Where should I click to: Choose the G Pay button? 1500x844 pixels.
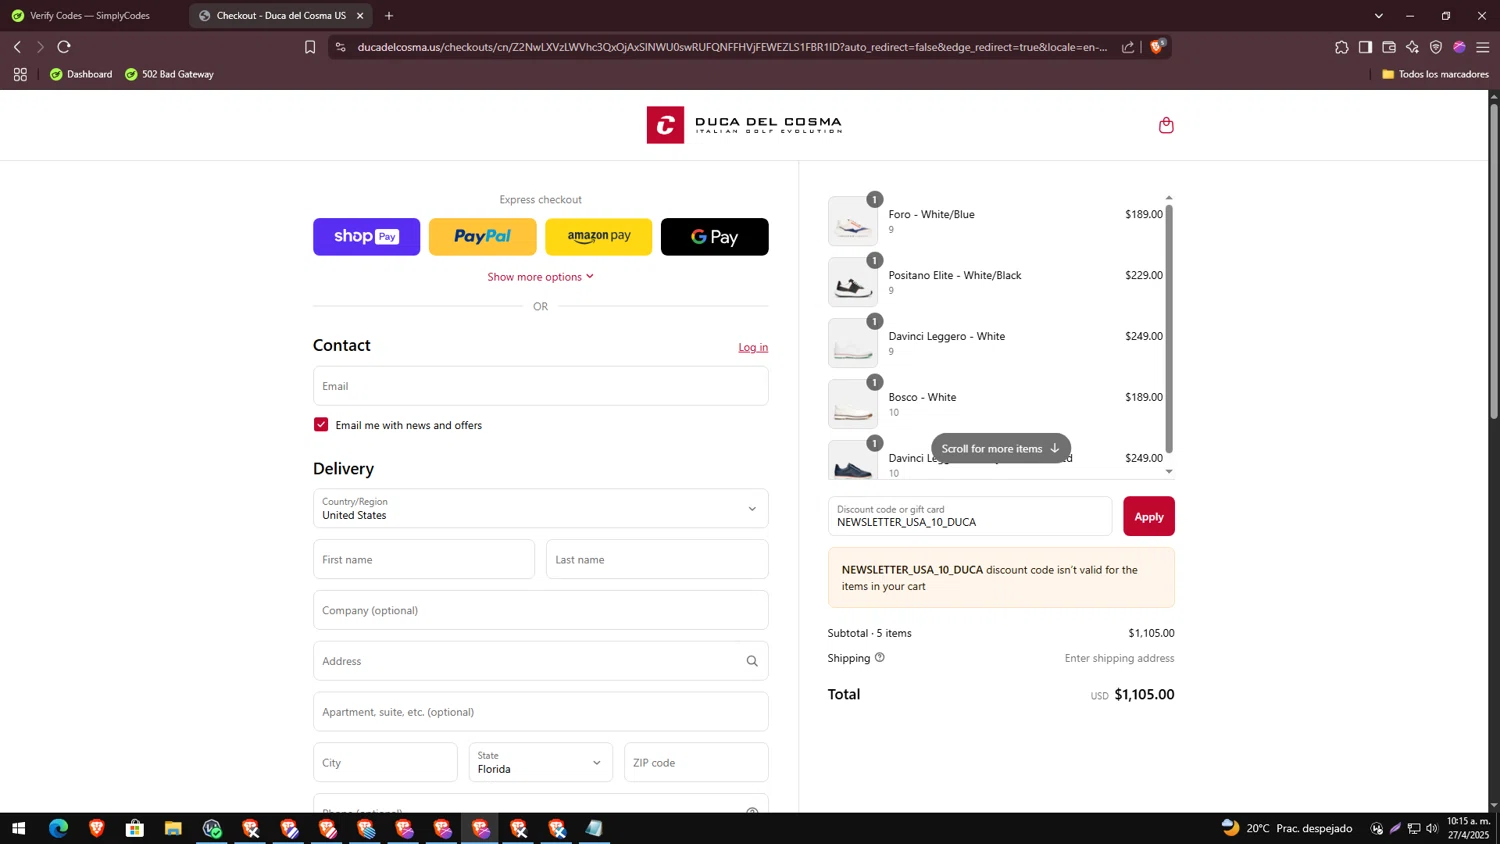[715, 237]
